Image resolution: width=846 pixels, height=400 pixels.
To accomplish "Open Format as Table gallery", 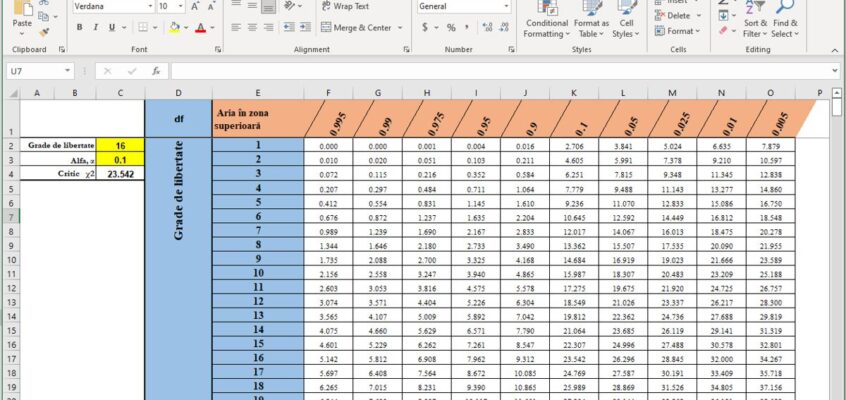I will pyautogui.click(x=591, y=20).
